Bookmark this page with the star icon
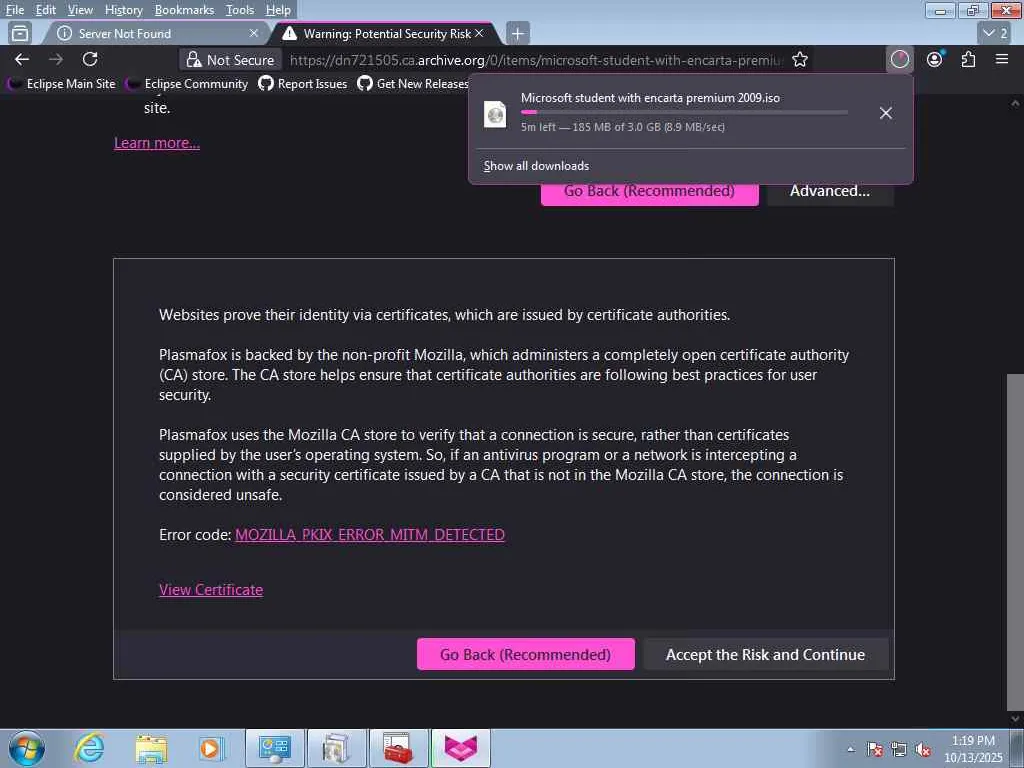 click(x=800, y=59)
